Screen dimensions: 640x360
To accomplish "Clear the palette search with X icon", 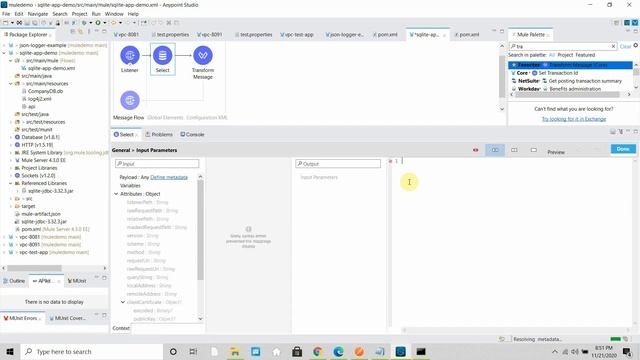I will click(613, 47).
